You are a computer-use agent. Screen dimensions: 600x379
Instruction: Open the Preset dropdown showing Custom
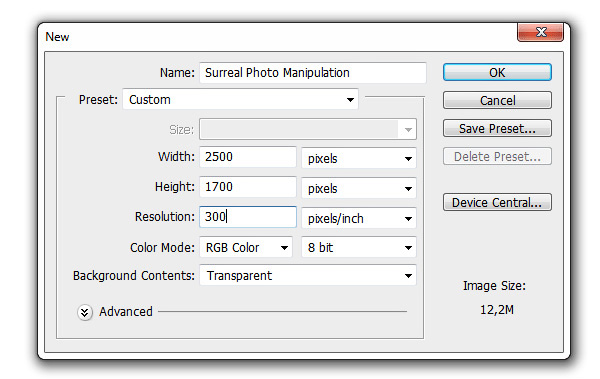pos(240,100)
